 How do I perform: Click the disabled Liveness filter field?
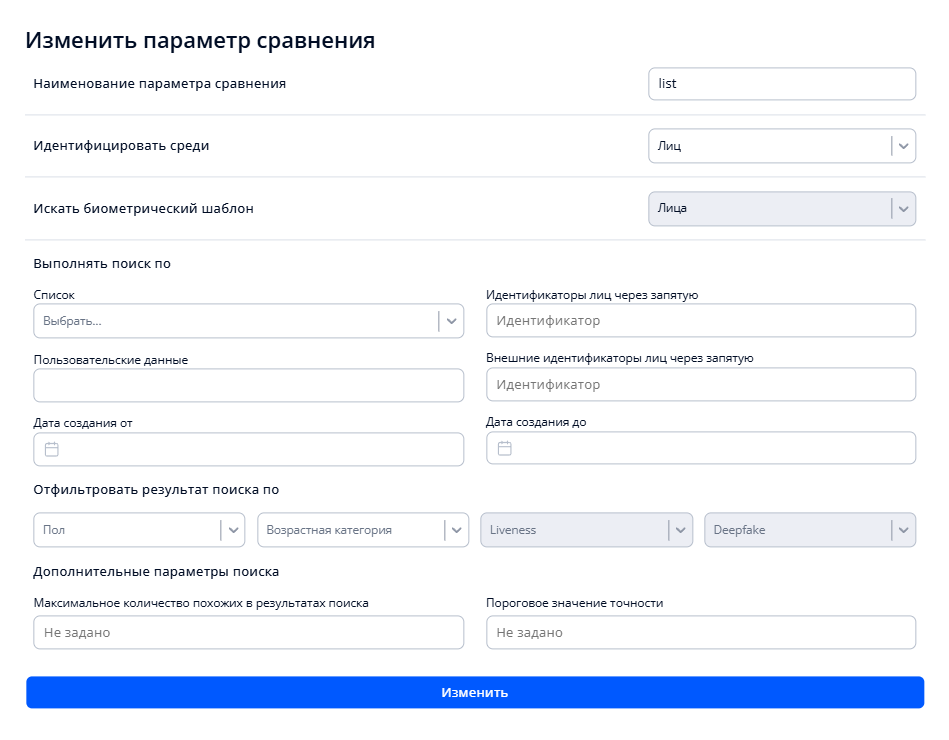click(x=580, y=529)
